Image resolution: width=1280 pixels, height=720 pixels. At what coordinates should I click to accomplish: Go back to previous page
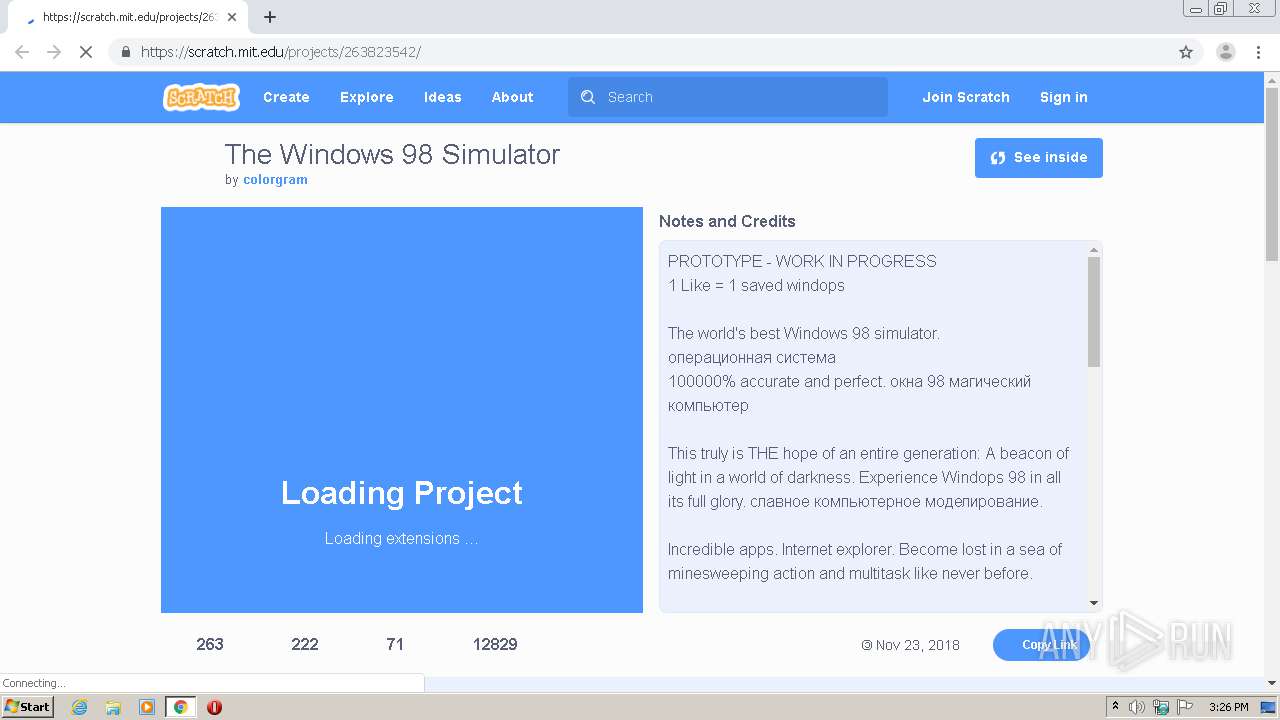click(22, 52)
